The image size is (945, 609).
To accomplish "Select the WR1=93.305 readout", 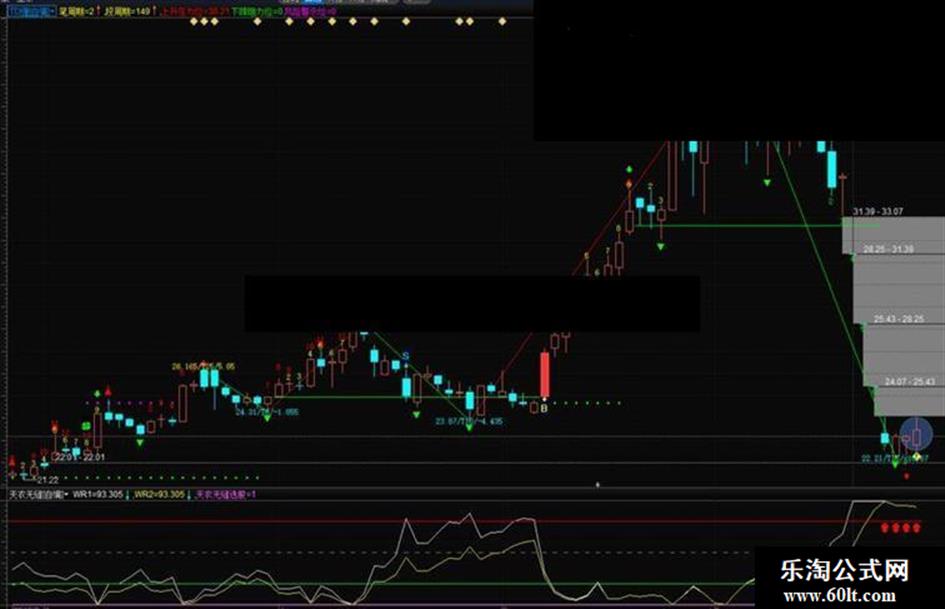I will tap(98, 494).
